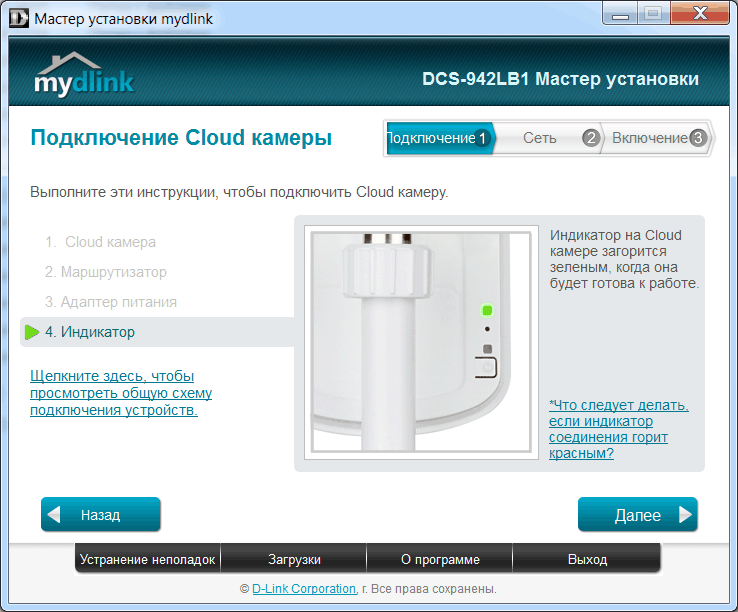Switch to the Подключение 1 stage tab
The image size is (738, 612).
pos(440,138)
